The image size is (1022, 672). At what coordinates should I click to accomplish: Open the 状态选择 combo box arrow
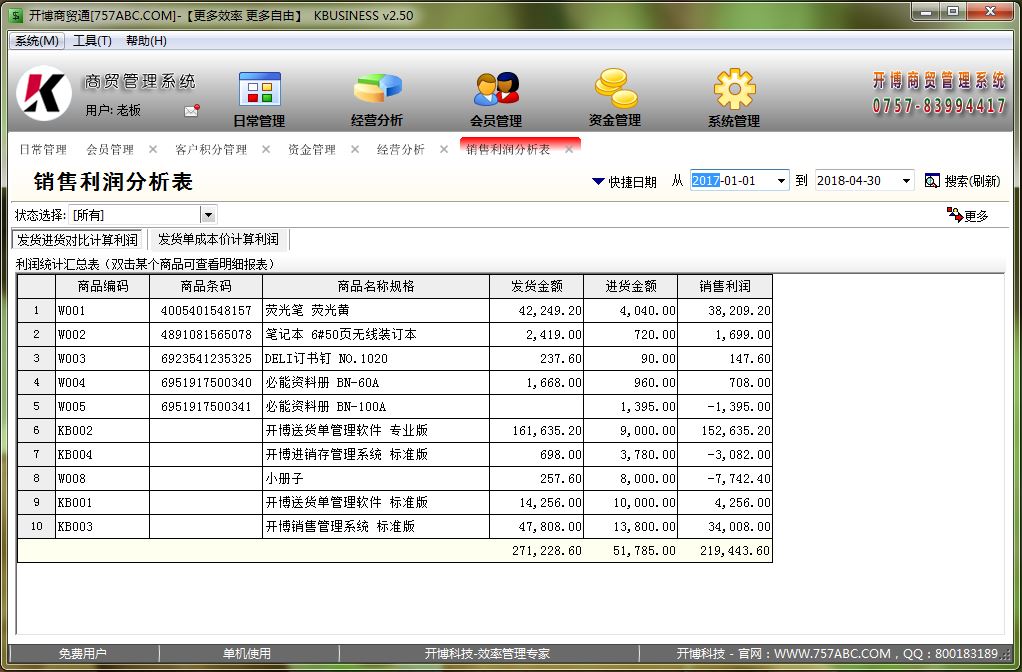208,214
